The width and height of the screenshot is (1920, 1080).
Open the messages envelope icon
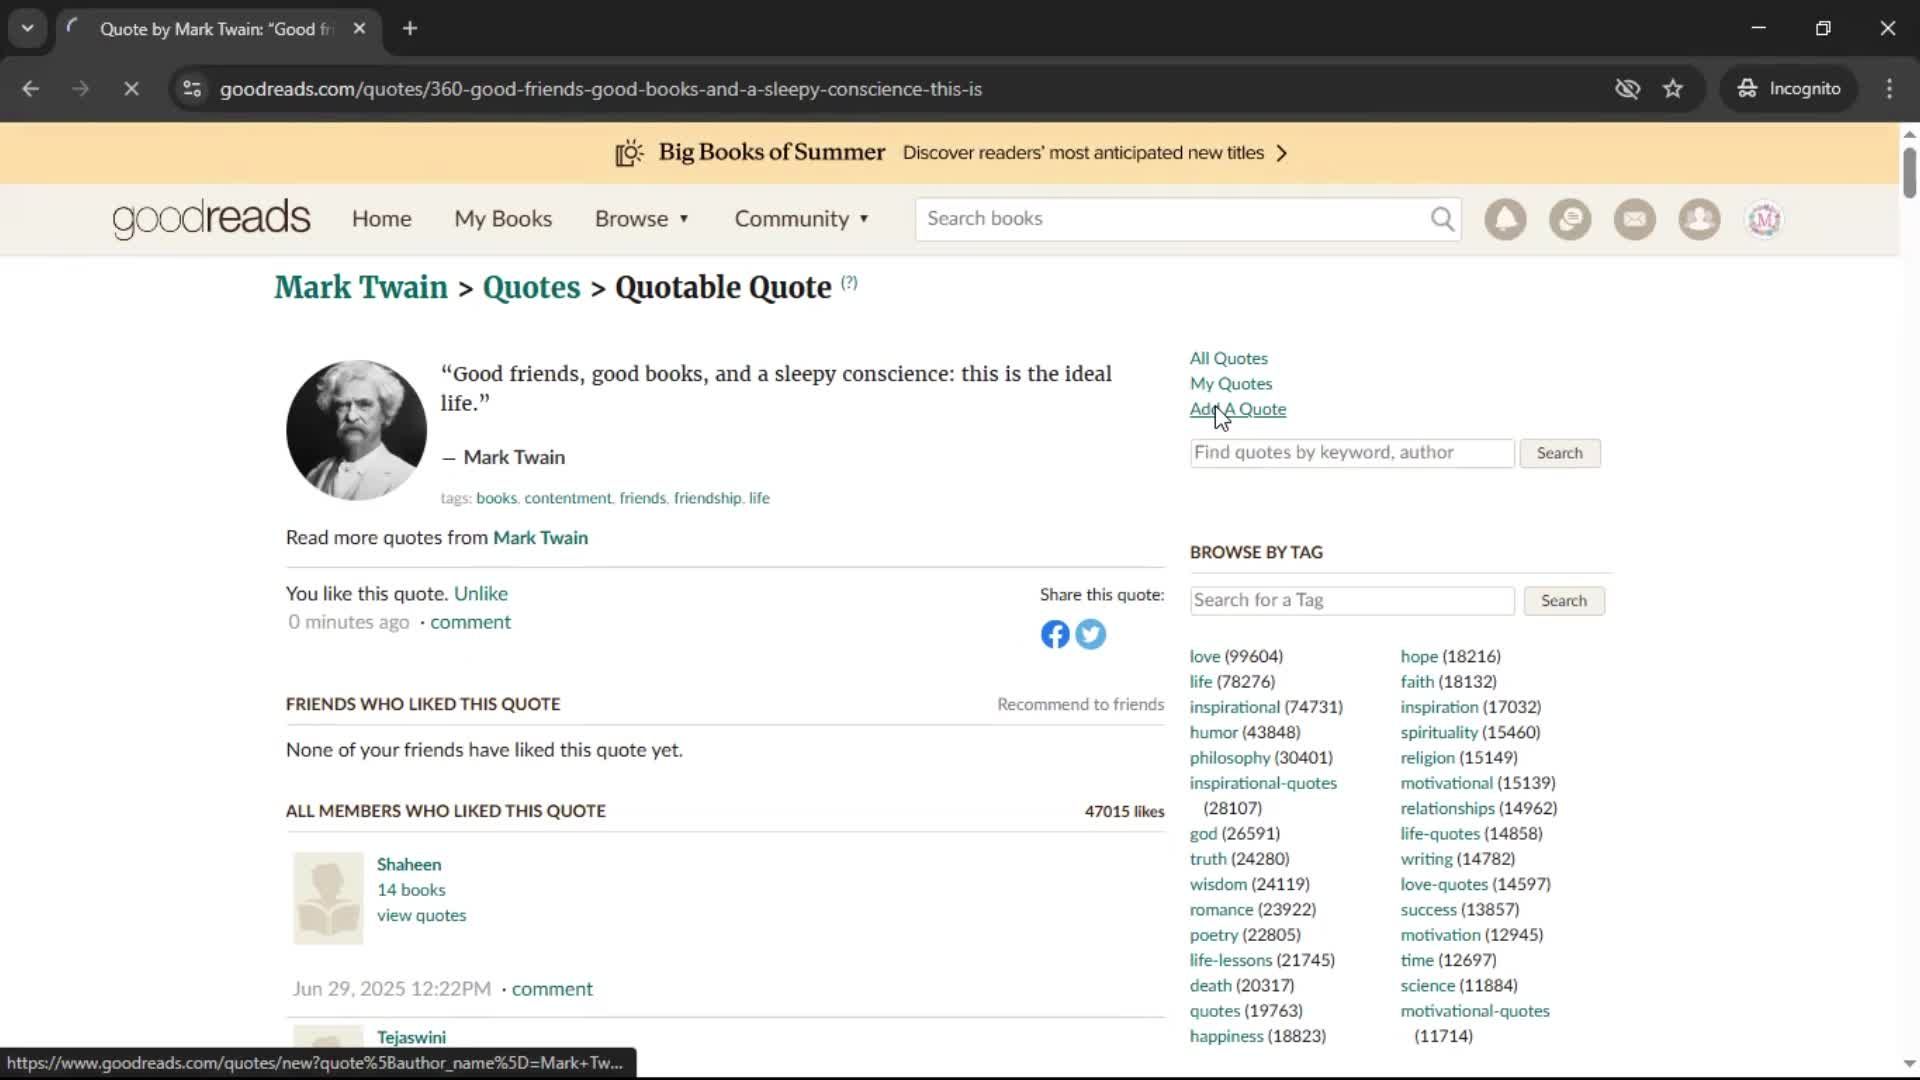(1635, 219)
